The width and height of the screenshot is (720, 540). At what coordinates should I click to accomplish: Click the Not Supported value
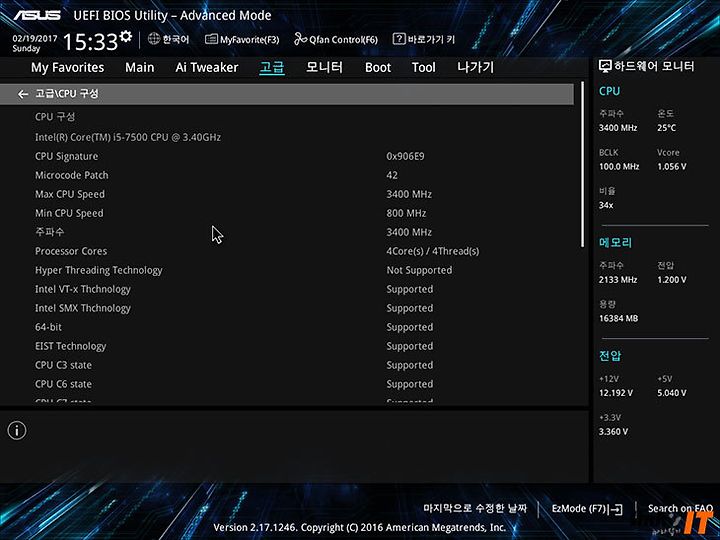pyautogui.click(x=419, y=270)
